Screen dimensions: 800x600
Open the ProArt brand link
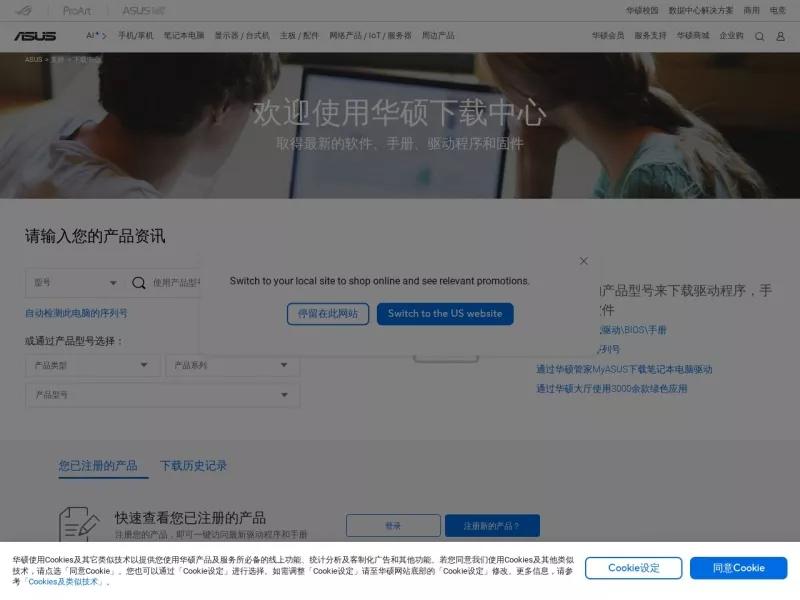77,10
